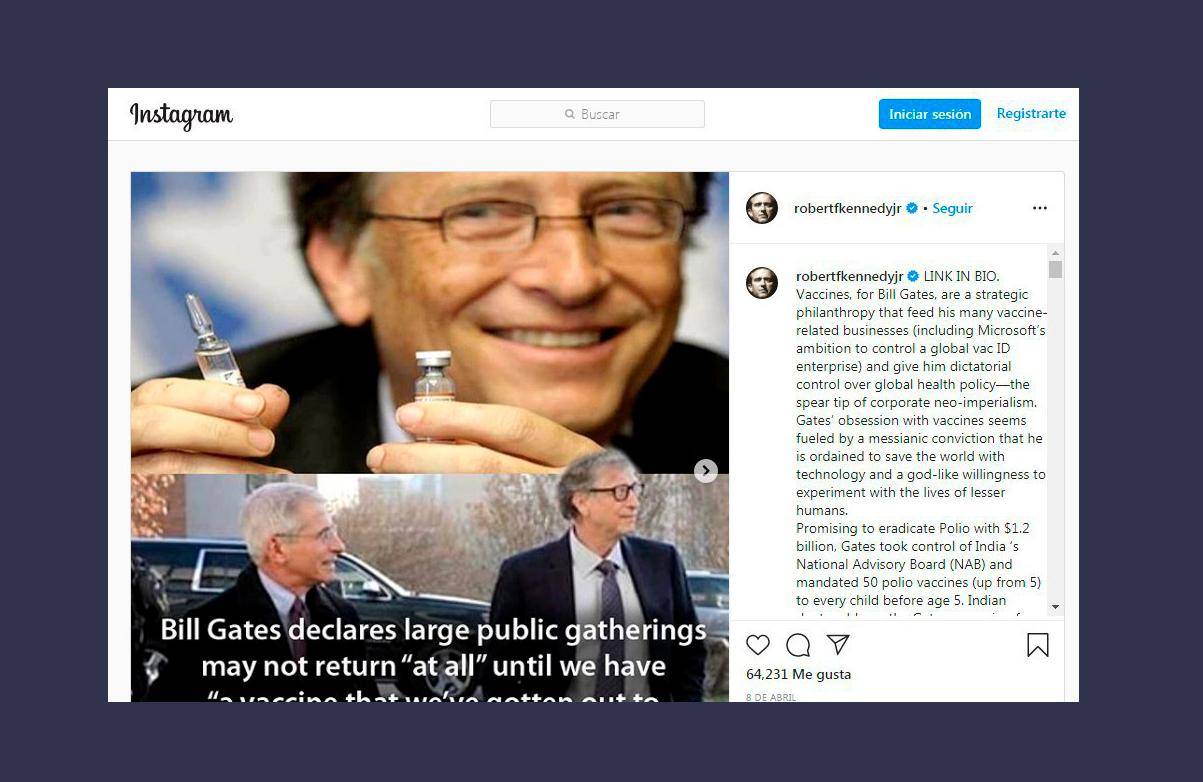This screenshot has width=1203, height=782.
Task: Open robertfkennedyjr avatar in post header
Action: click(x=762, y=208)
